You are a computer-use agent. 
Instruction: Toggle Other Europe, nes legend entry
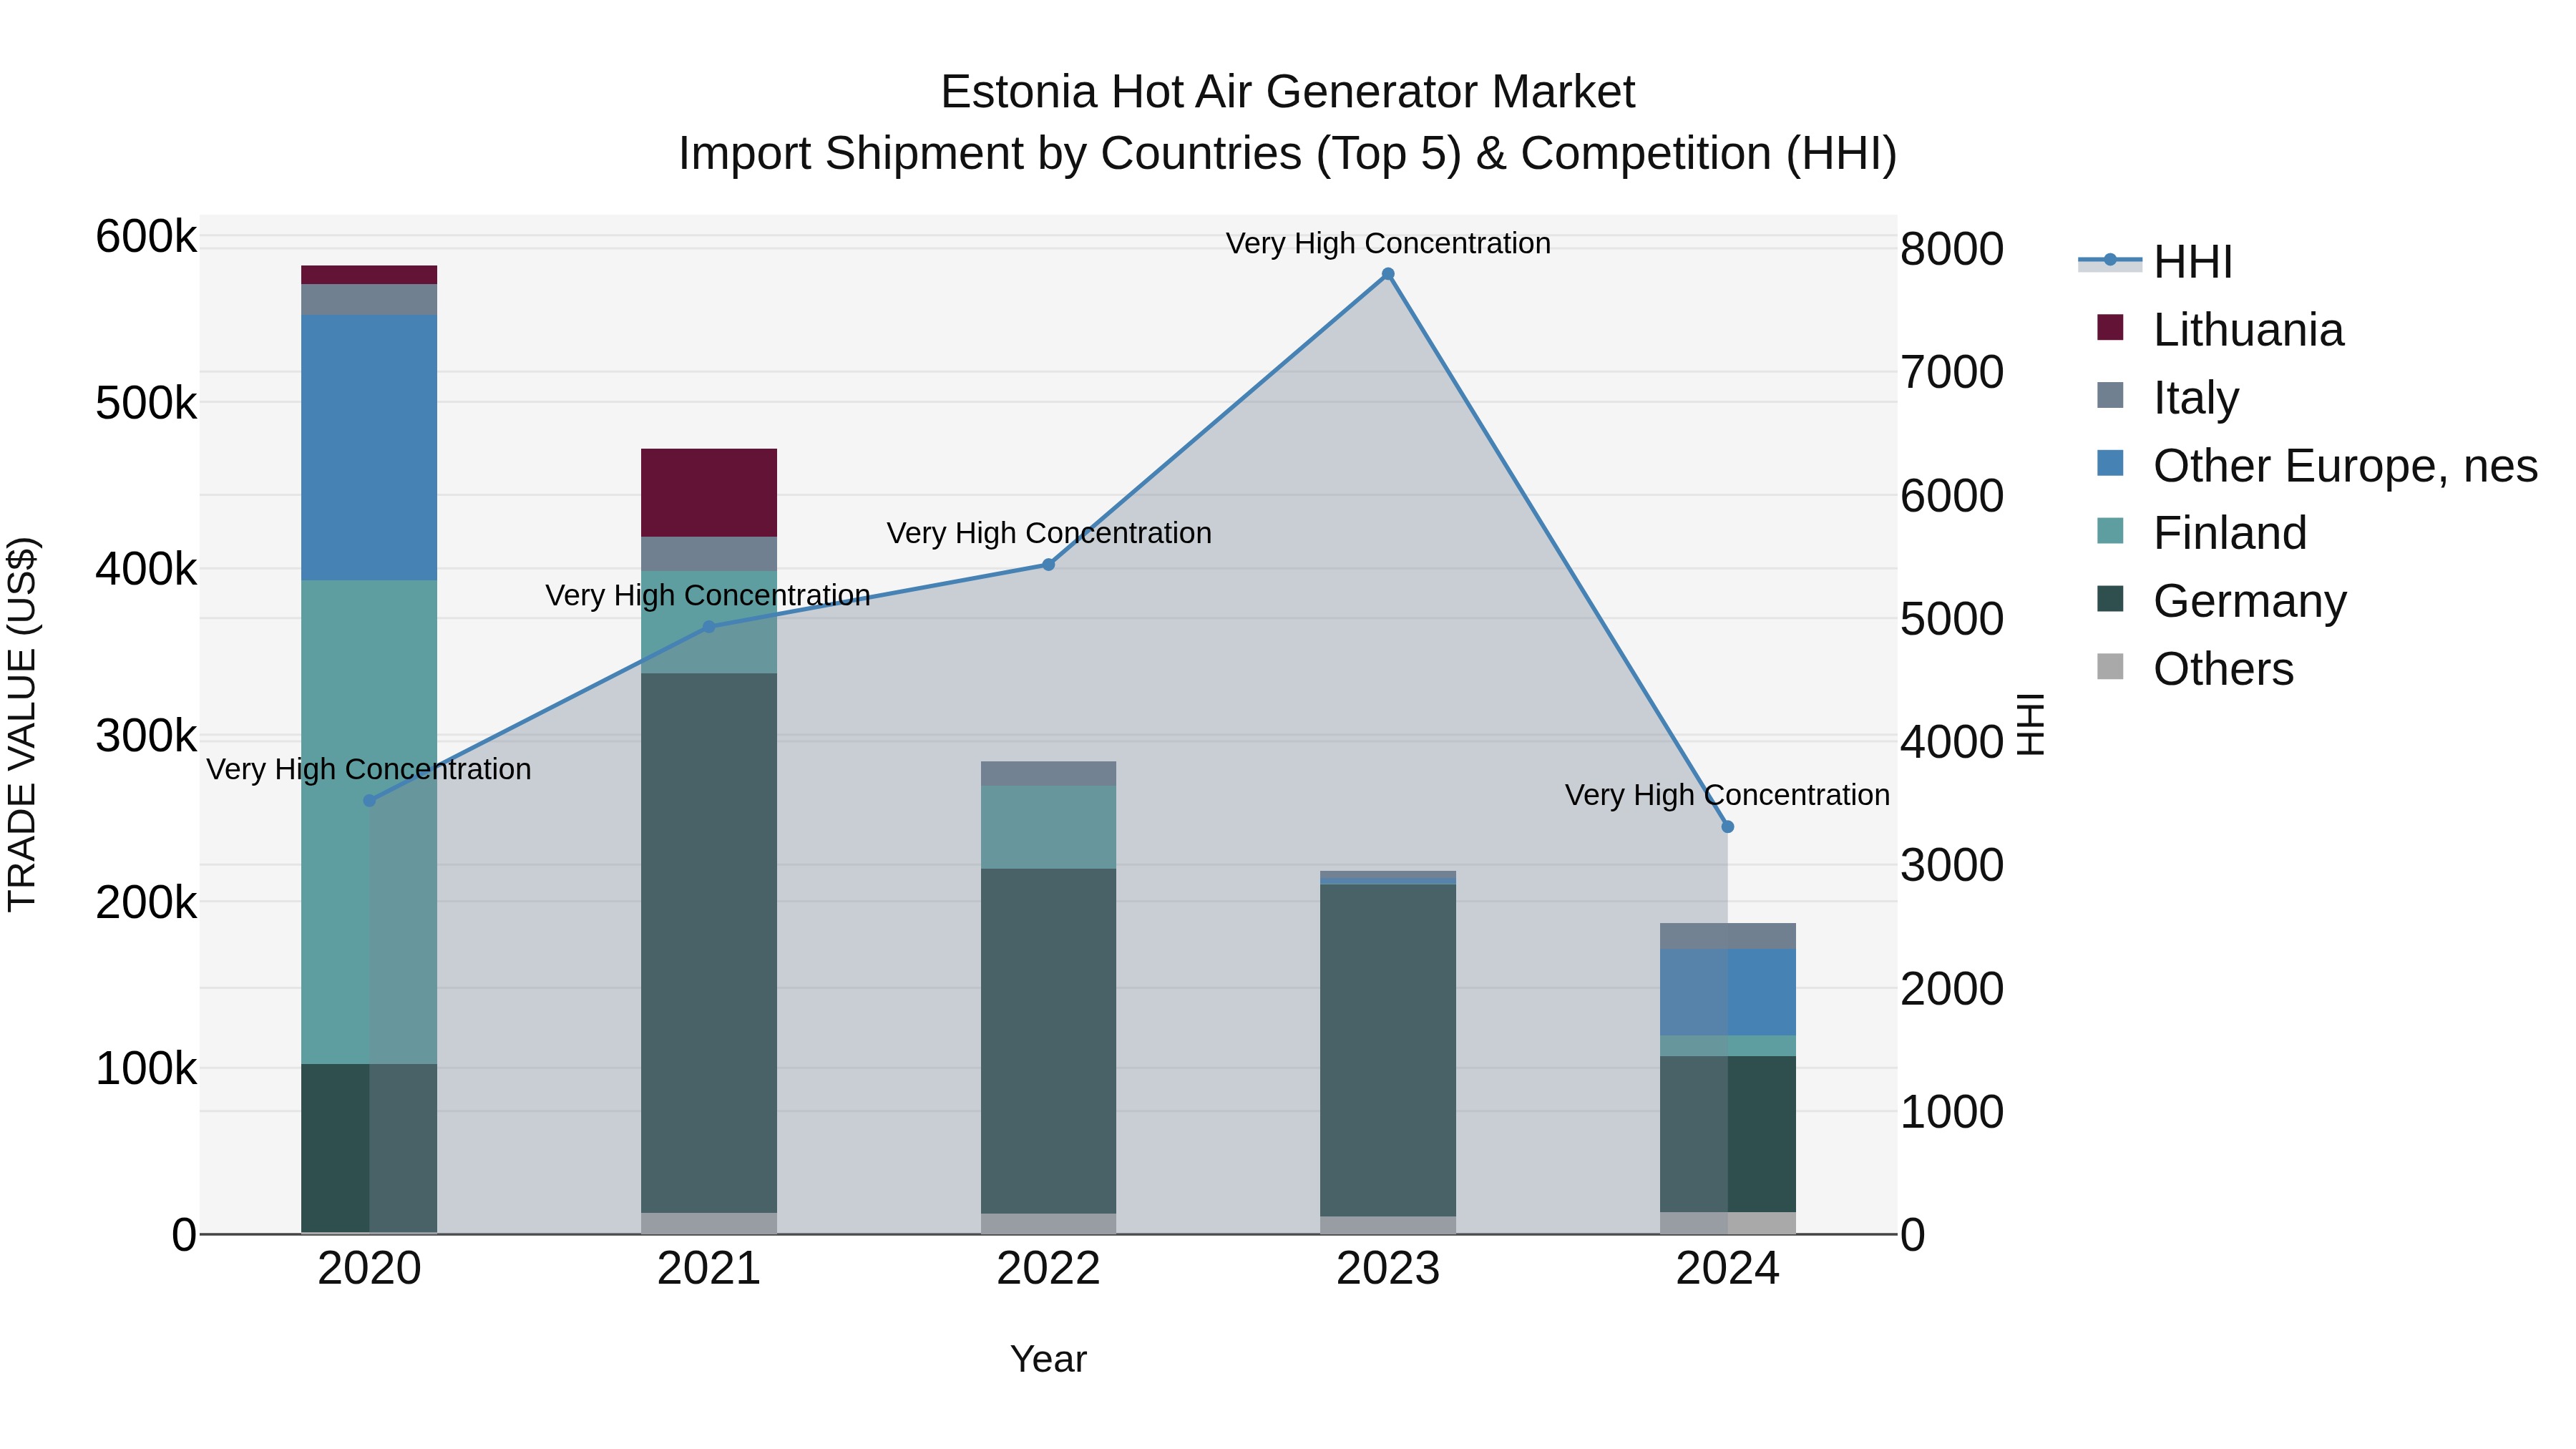click(2316, 465)
